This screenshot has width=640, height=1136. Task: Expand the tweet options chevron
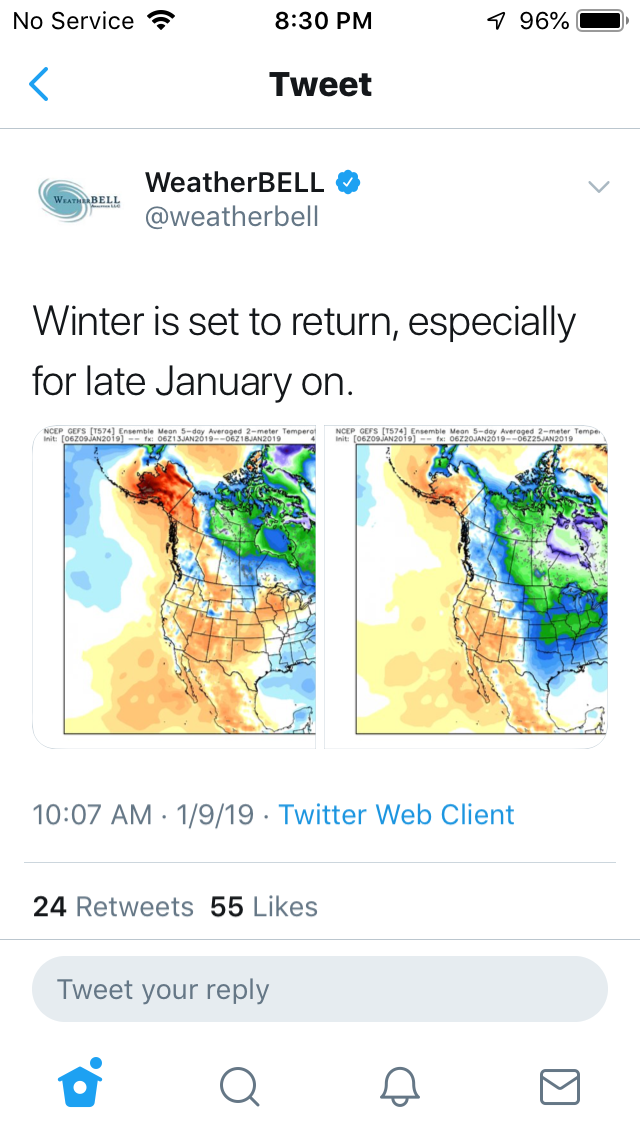tap(598, 187)
